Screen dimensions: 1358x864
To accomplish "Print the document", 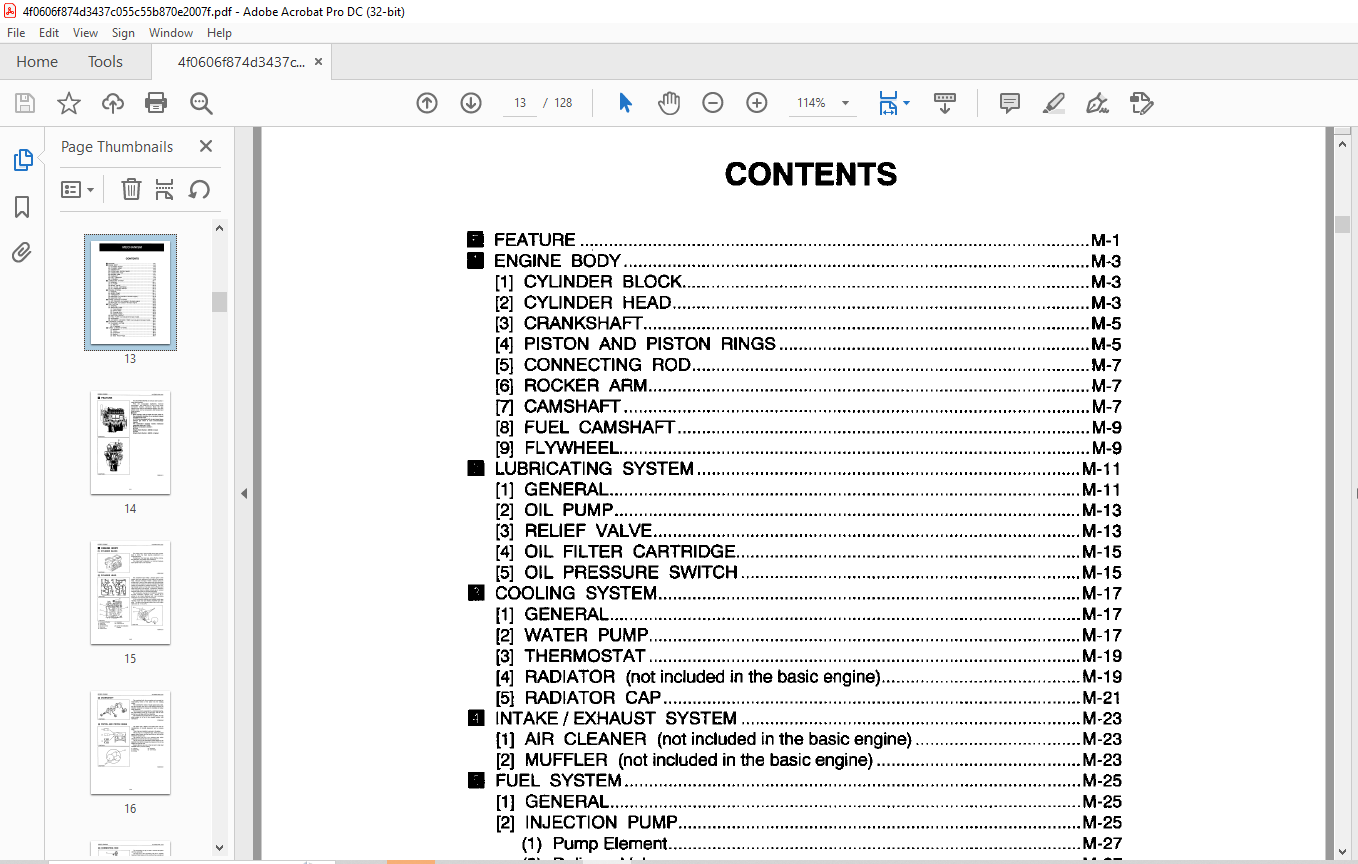I will coord(156,103).
